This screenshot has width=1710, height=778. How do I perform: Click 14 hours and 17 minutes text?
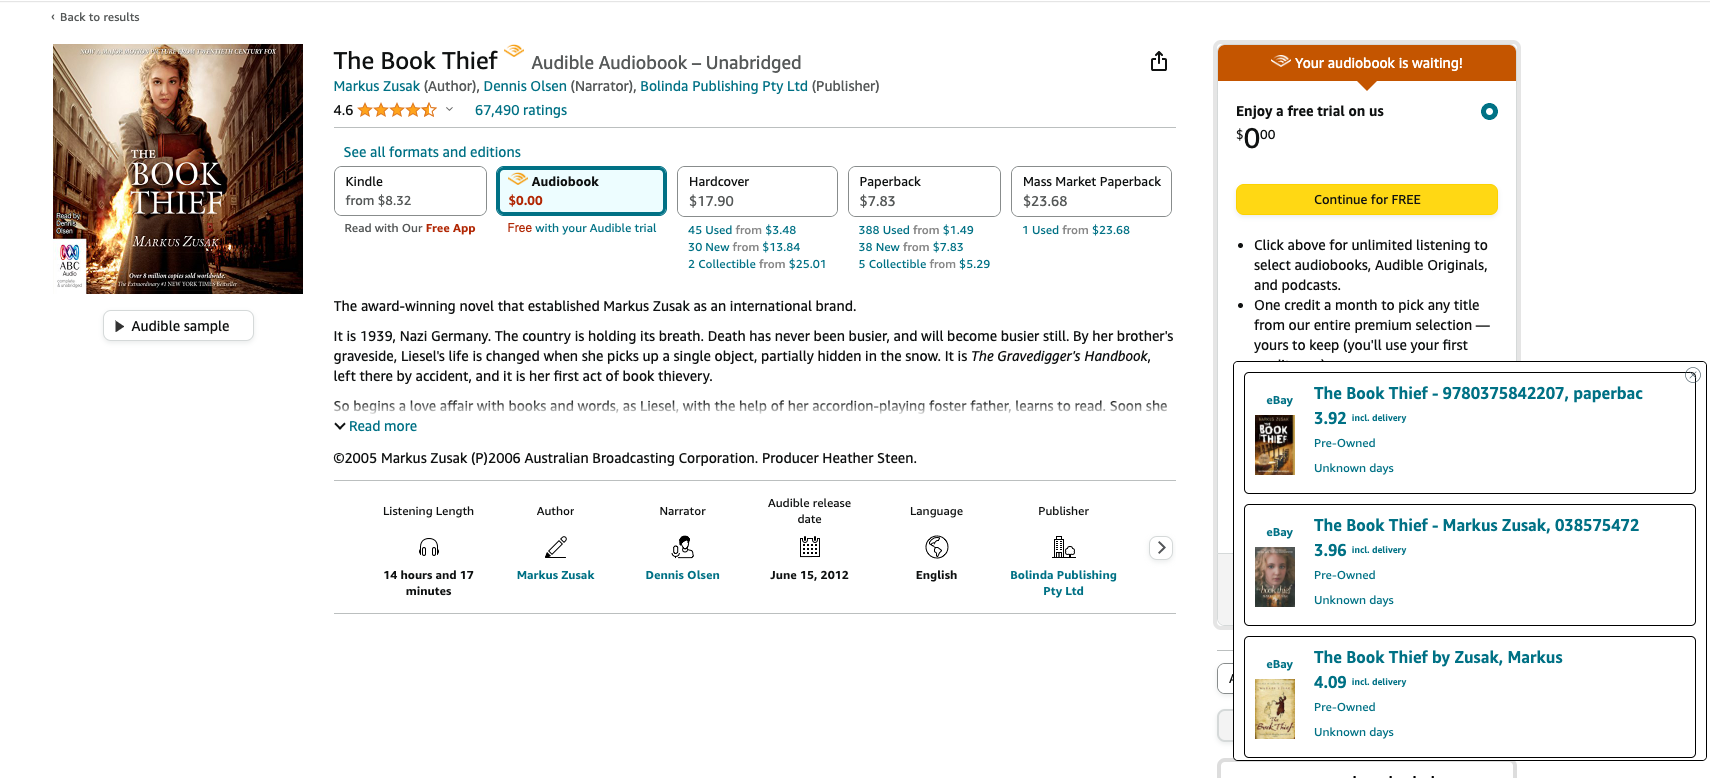coord(428,583)
